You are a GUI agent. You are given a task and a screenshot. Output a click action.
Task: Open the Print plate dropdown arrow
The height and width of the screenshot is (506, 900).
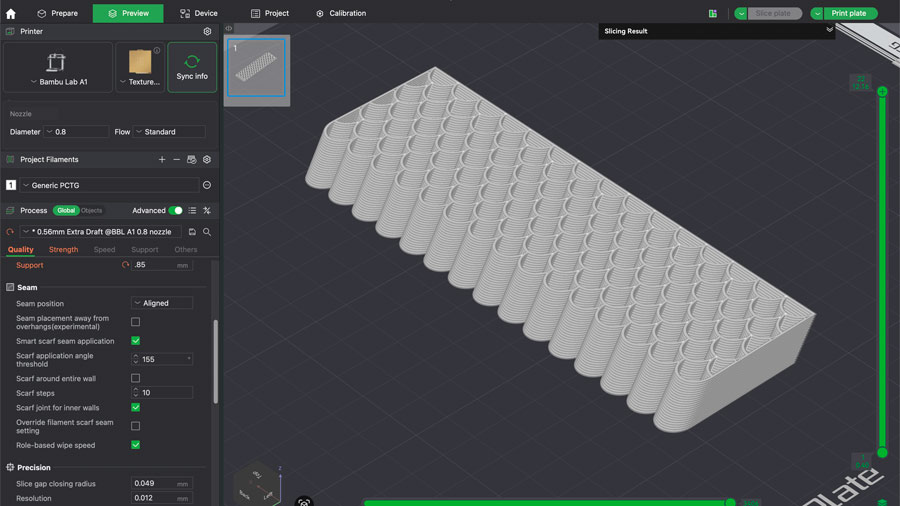817,13
